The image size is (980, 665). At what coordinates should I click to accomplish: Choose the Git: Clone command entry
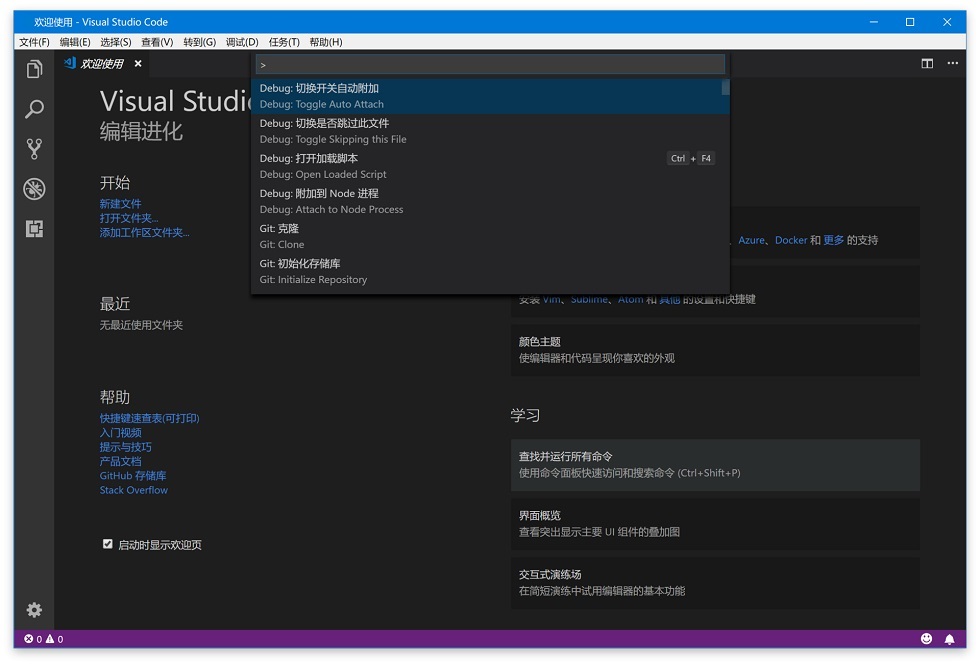(x=490, y=236)
